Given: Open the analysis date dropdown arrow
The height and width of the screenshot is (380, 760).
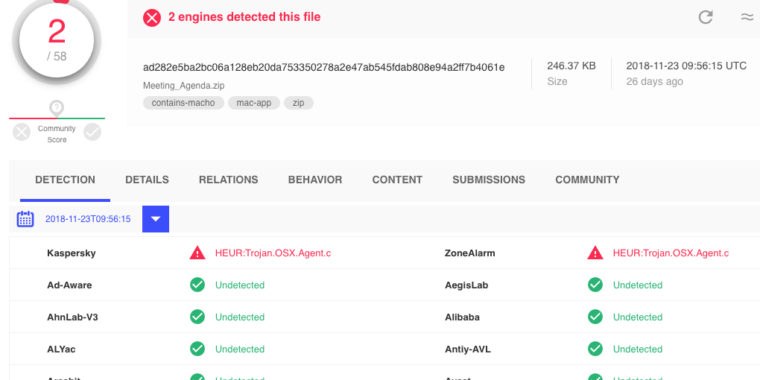Looking at the screenshot, I should [x=156, y=219].
